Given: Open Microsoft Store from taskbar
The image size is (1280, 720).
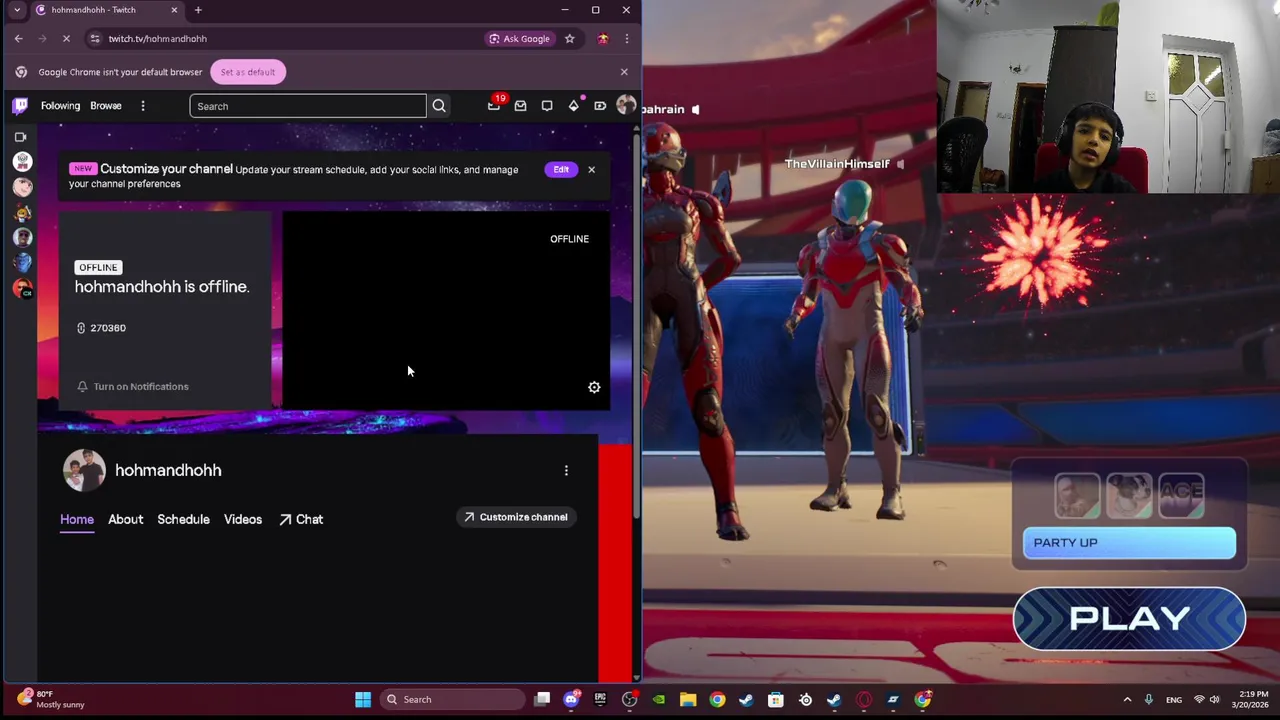Looking at the screenshot, I should (776, 699).
